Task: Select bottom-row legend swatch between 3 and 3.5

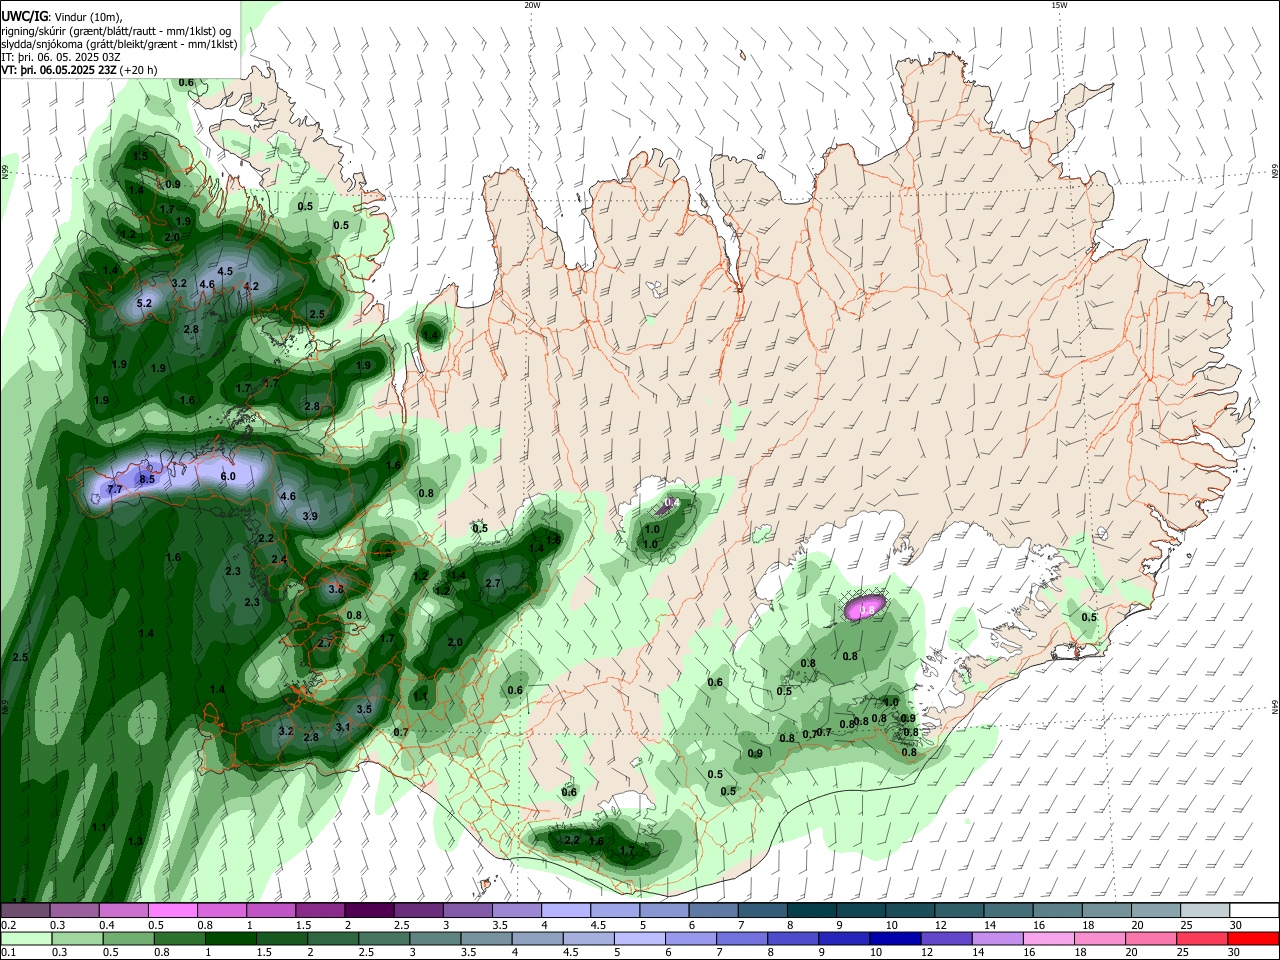Action: pyautogui.click(x=433, y=938)
